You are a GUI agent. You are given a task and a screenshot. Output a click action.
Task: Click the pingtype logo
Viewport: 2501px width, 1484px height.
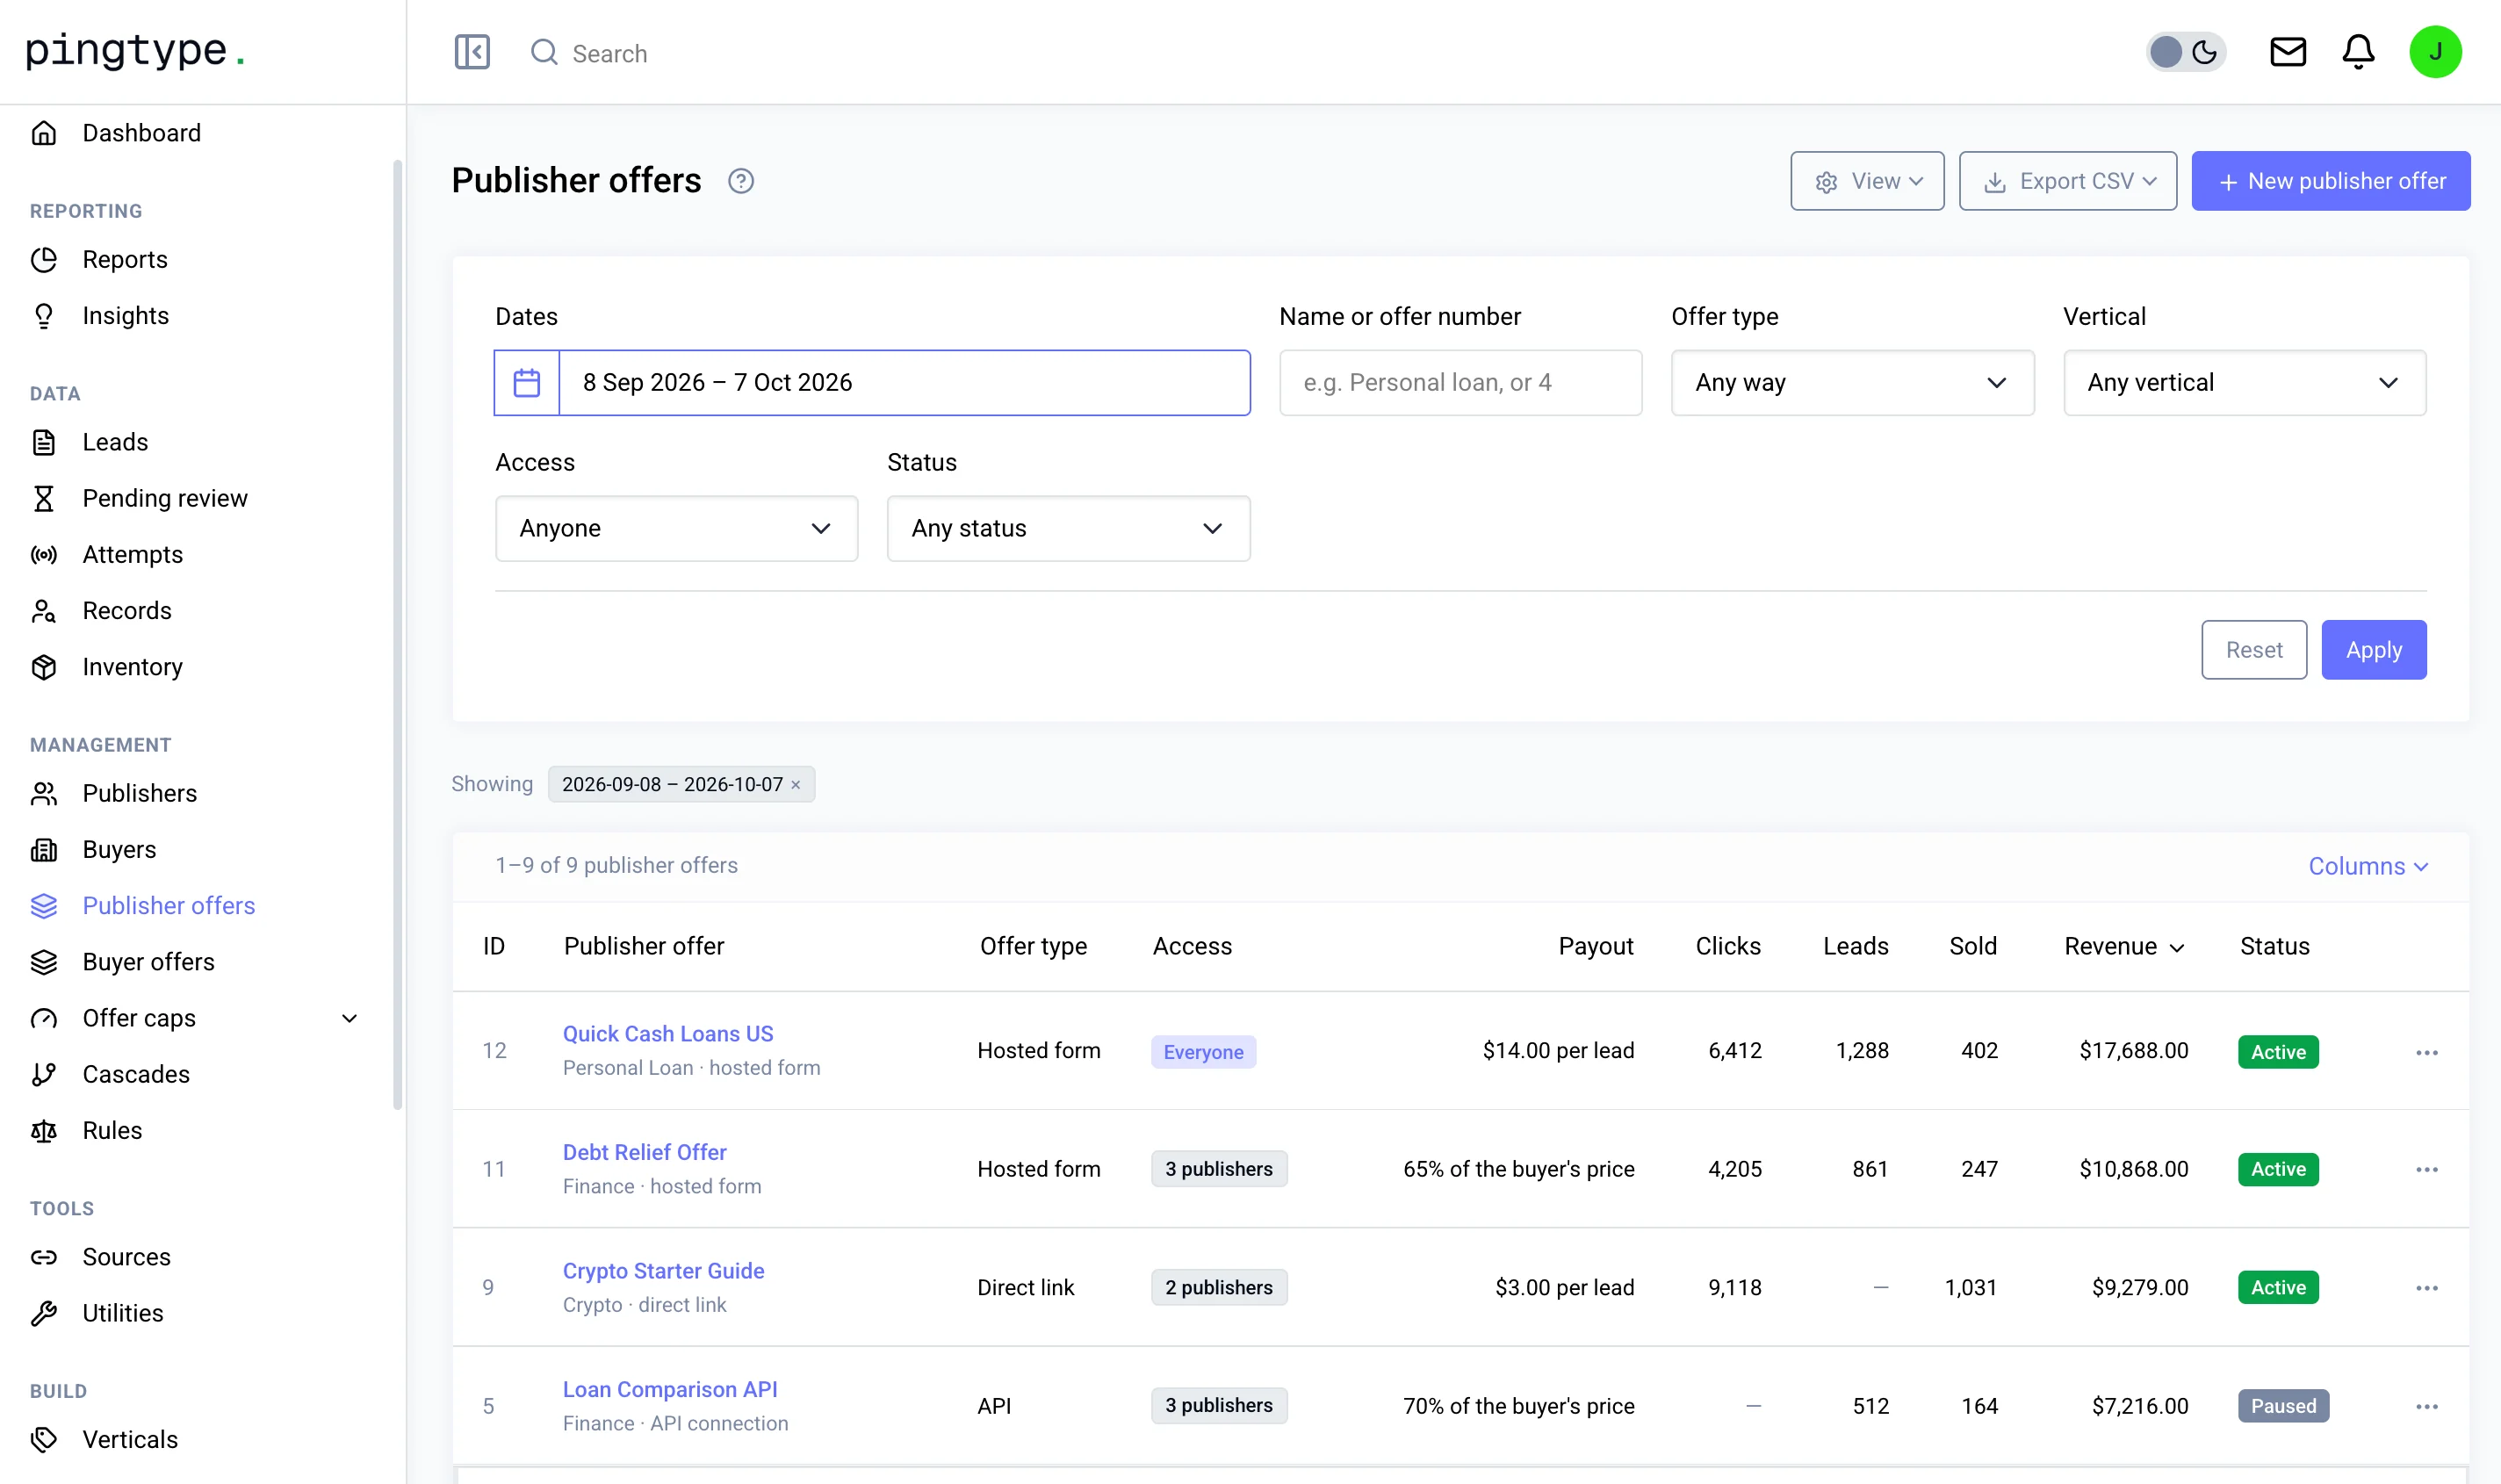pos(135,50)
